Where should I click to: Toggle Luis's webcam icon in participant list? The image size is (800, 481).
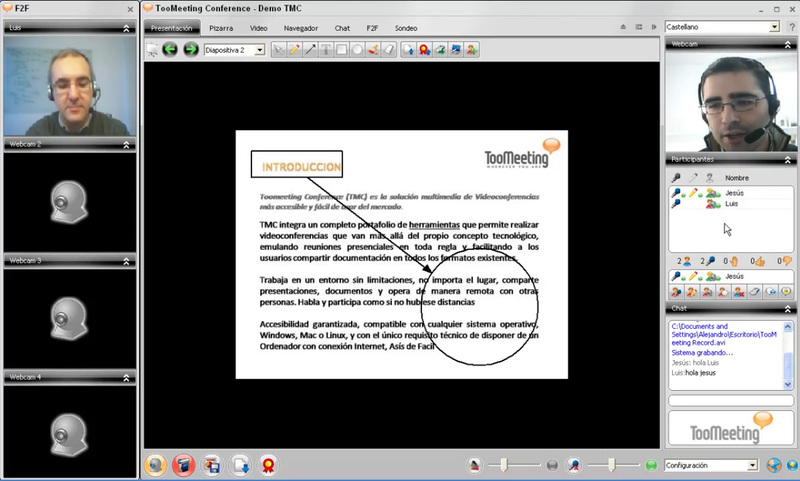[712, 204]
